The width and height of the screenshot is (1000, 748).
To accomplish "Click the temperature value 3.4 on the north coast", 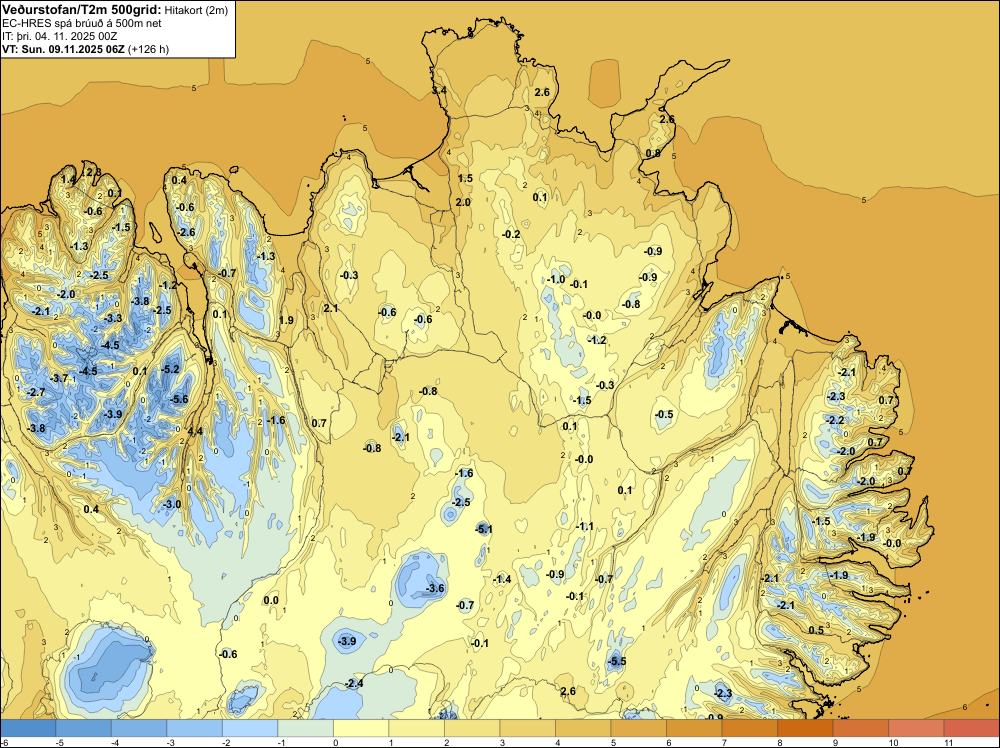I will click(439, 91).
